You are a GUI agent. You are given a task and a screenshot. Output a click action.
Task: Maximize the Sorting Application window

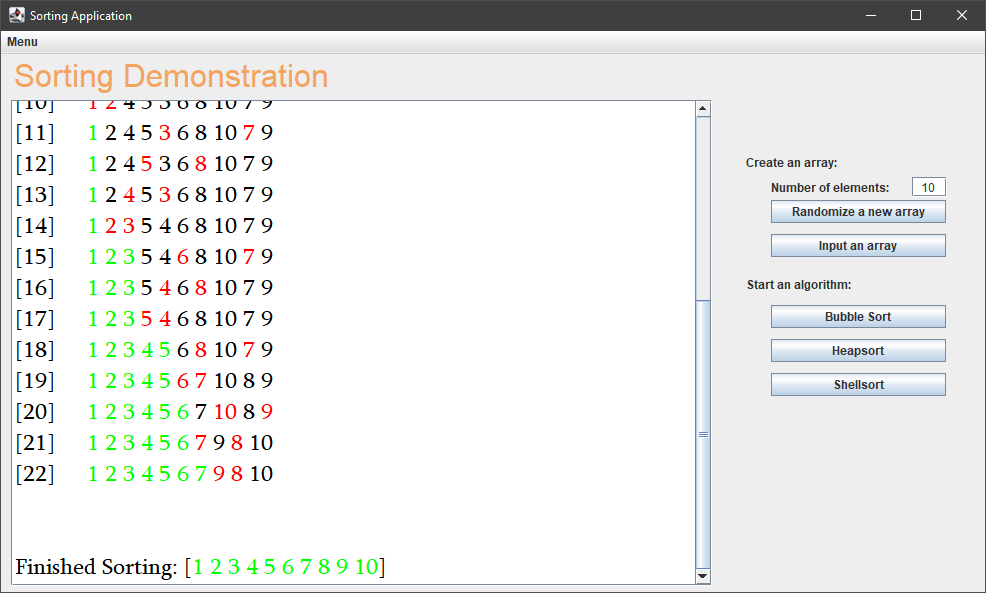(916, 15)
